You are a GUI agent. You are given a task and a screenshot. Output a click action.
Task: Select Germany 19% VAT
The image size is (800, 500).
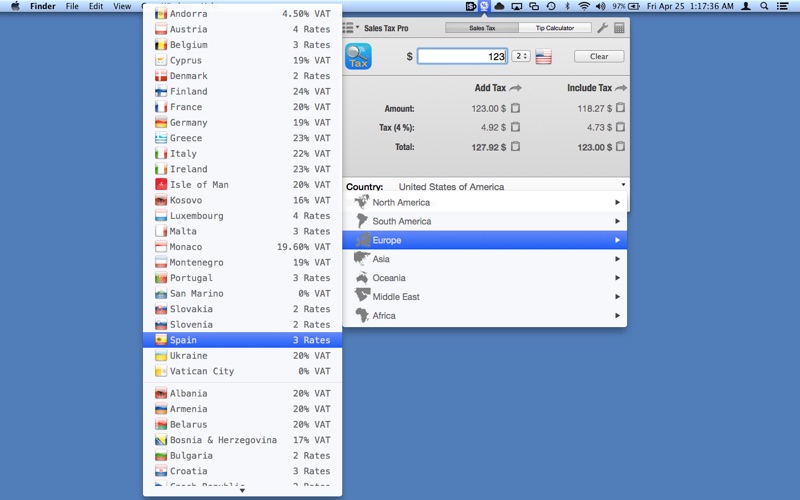242,122
